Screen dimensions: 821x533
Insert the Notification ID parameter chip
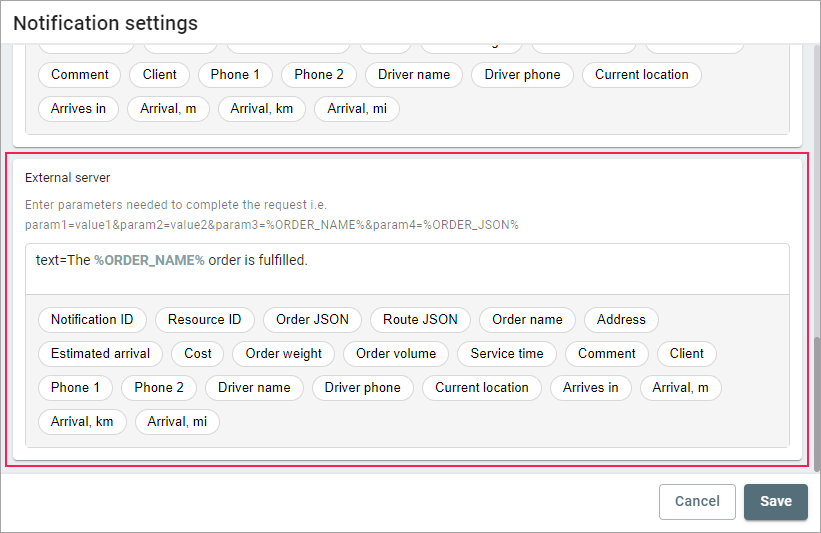click(92, 320)
